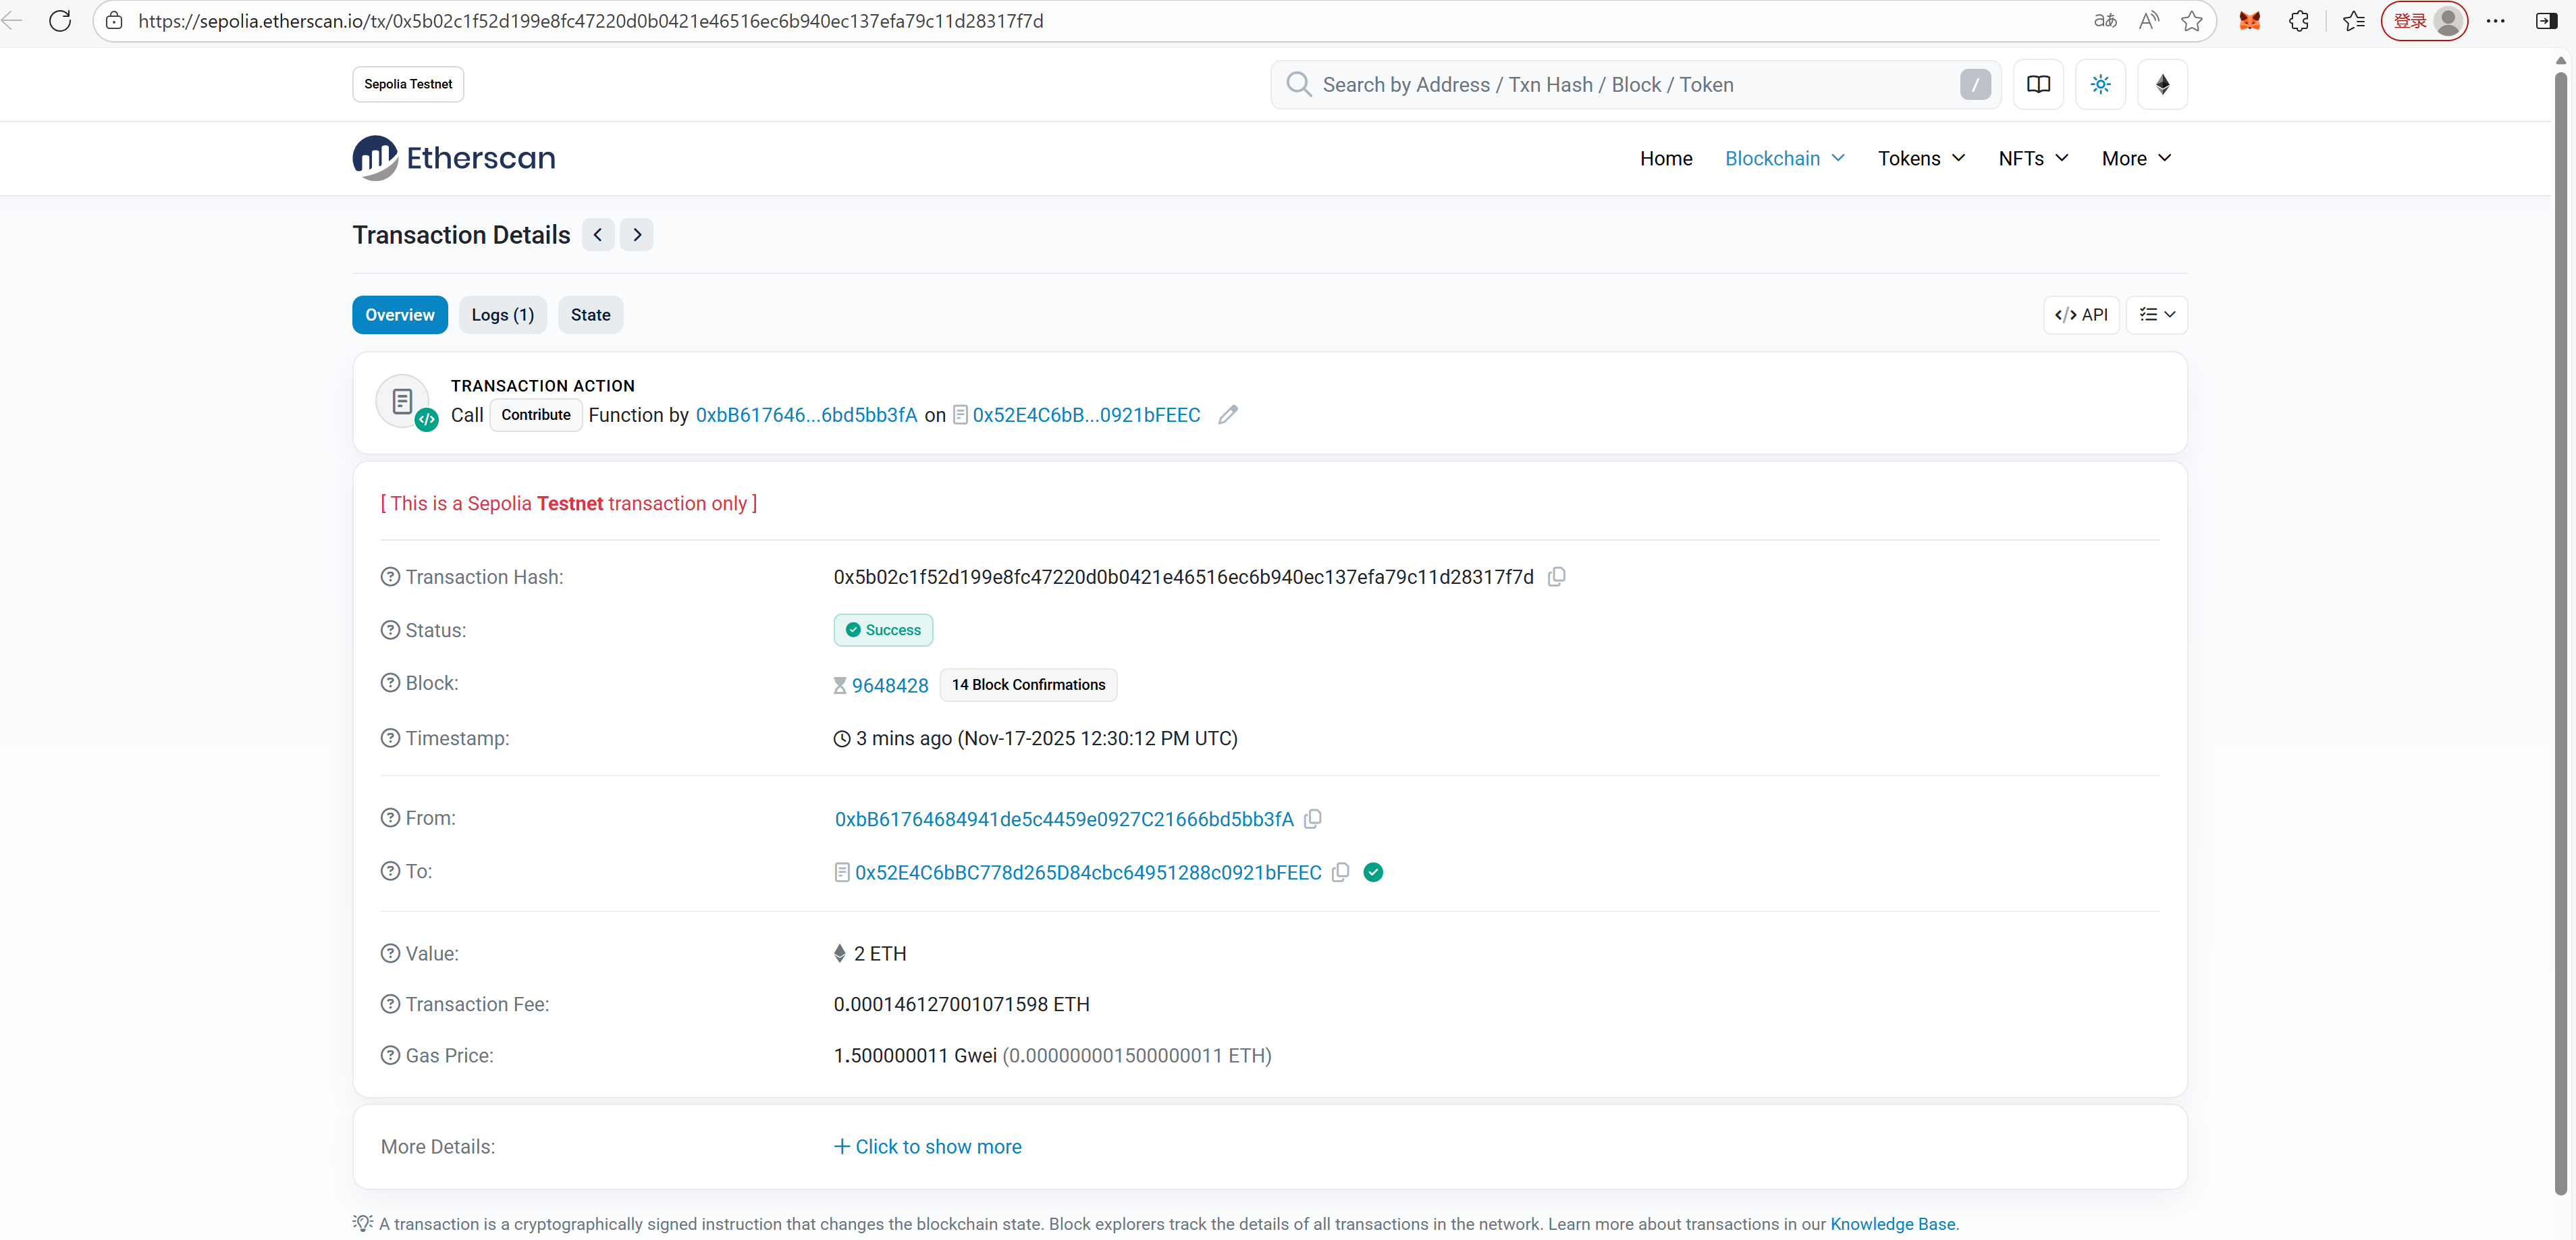Open block 9648428 link

click(889, 686)
